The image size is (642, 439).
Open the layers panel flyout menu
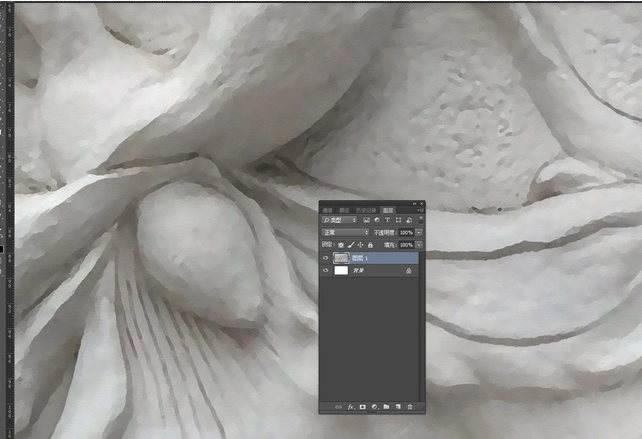click(420, 210)
